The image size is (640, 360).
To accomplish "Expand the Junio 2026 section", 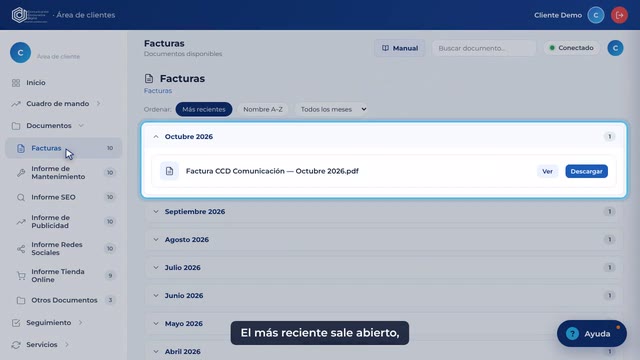I will point(156,296).
